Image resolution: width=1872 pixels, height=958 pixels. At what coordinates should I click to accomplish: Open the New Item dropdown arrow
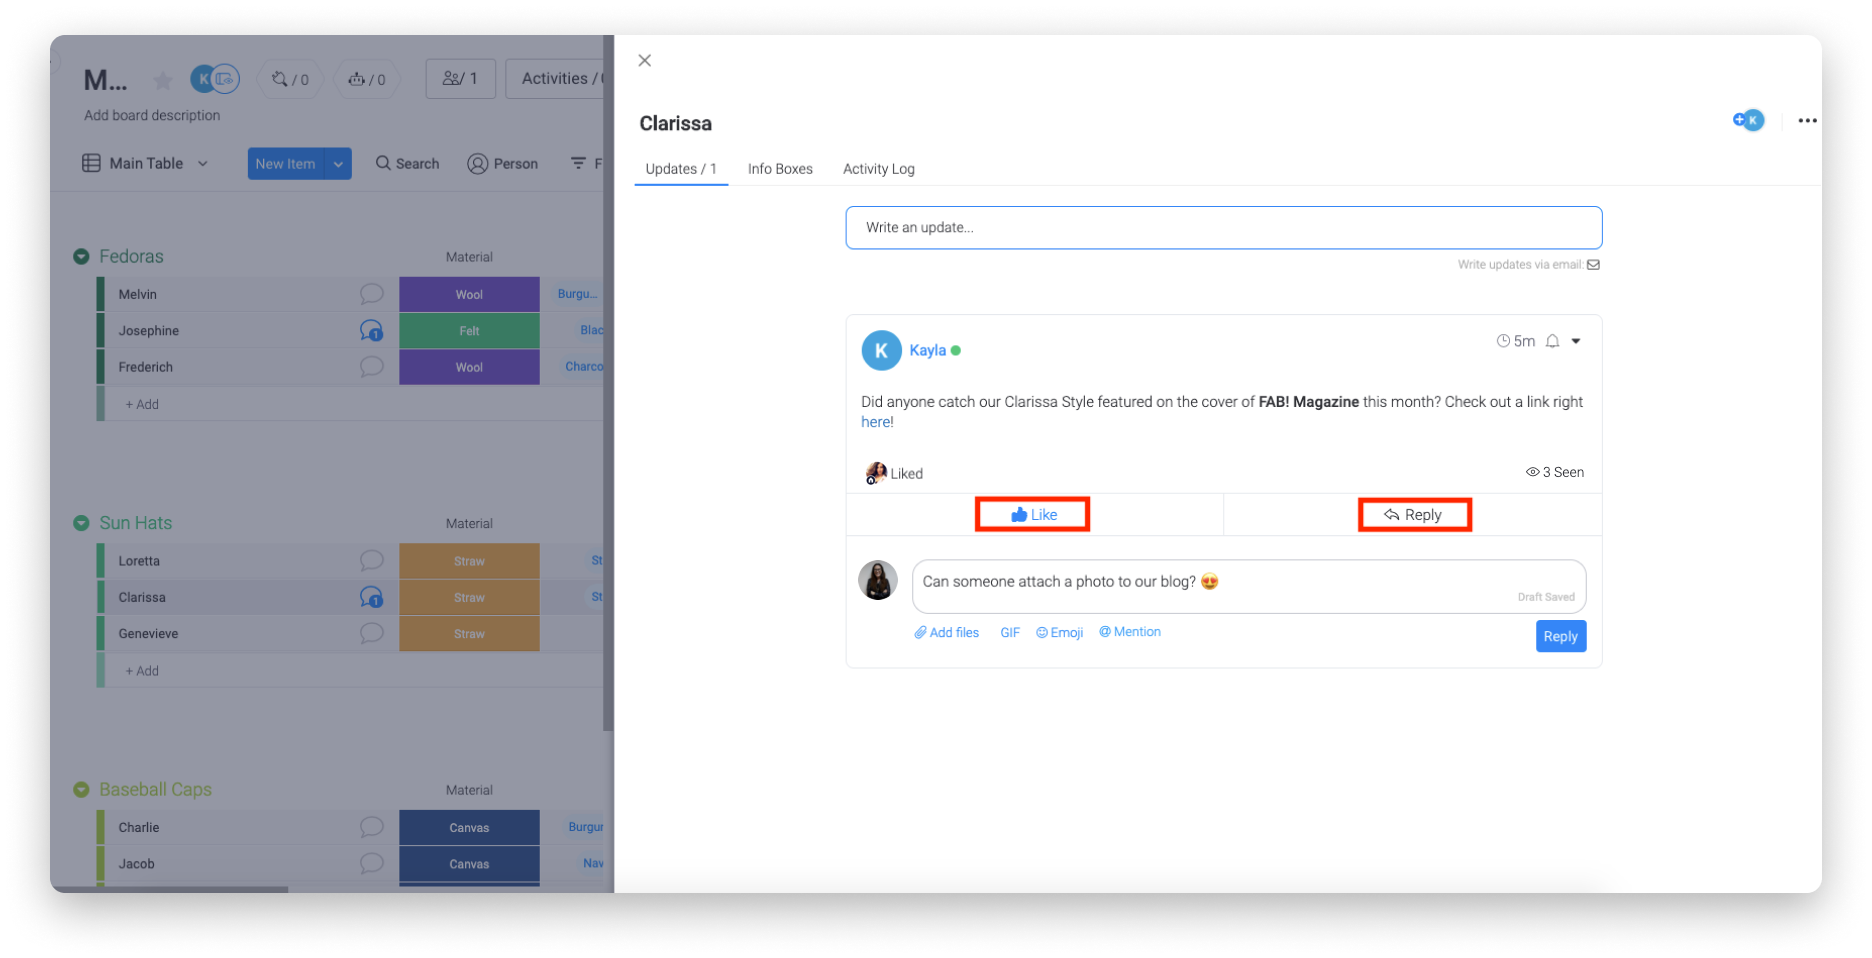click(338, 164)
